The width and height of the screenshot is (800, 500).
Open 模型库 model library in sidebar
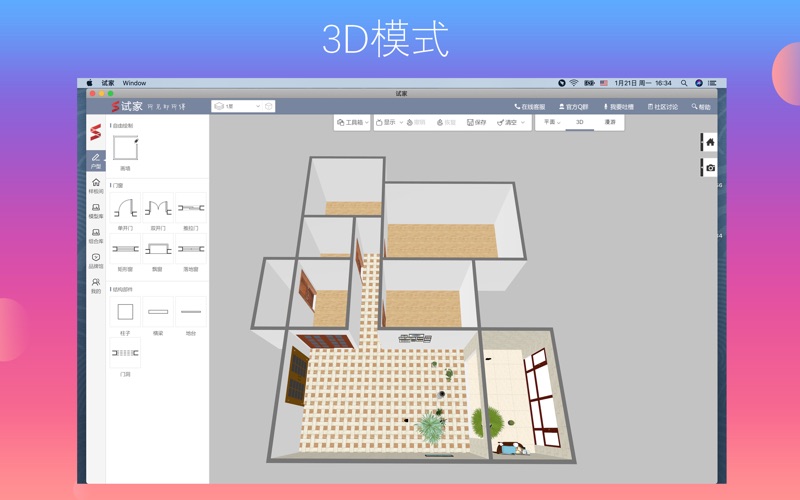96,211
